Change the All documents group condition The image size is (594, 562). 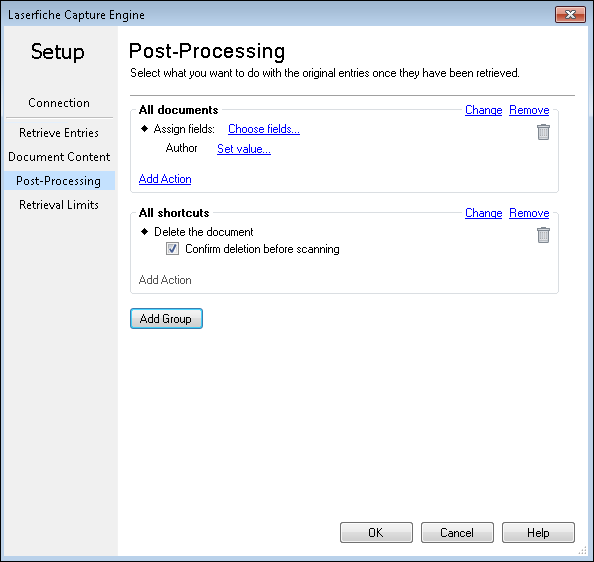tap(483, 110)
